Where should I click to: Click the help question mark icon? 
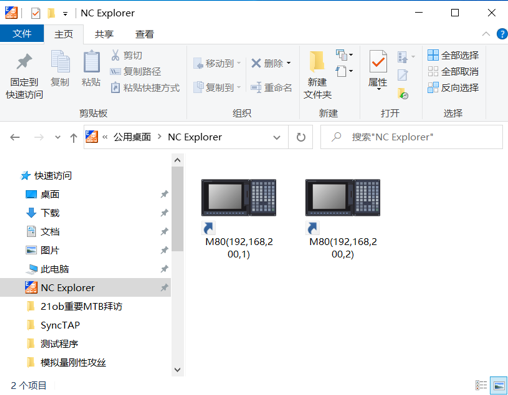coord(502,34)
